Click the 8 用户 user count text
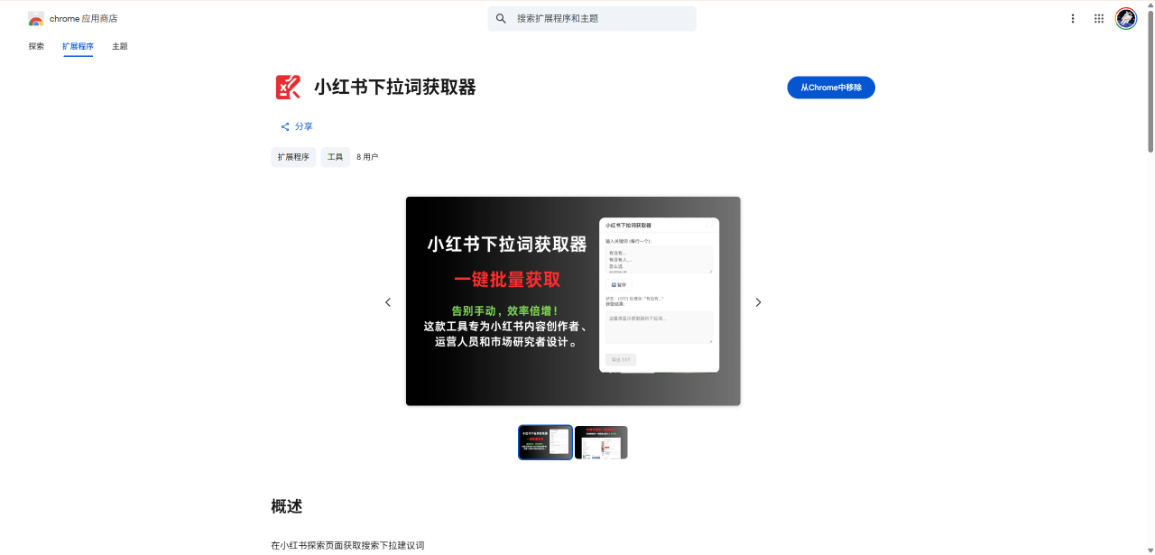 click(x=367, y=157)
